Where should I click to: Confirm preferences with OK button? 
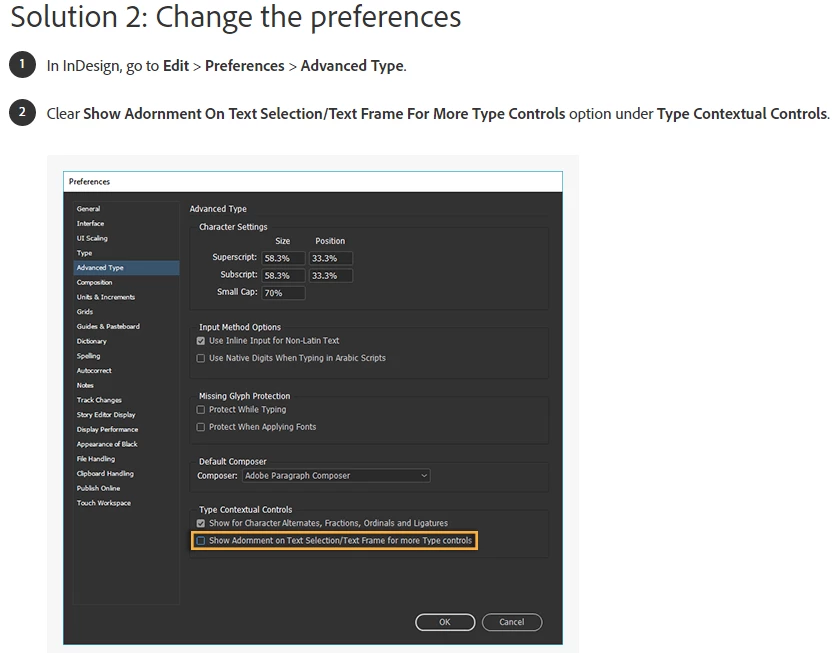click(445, 622)
